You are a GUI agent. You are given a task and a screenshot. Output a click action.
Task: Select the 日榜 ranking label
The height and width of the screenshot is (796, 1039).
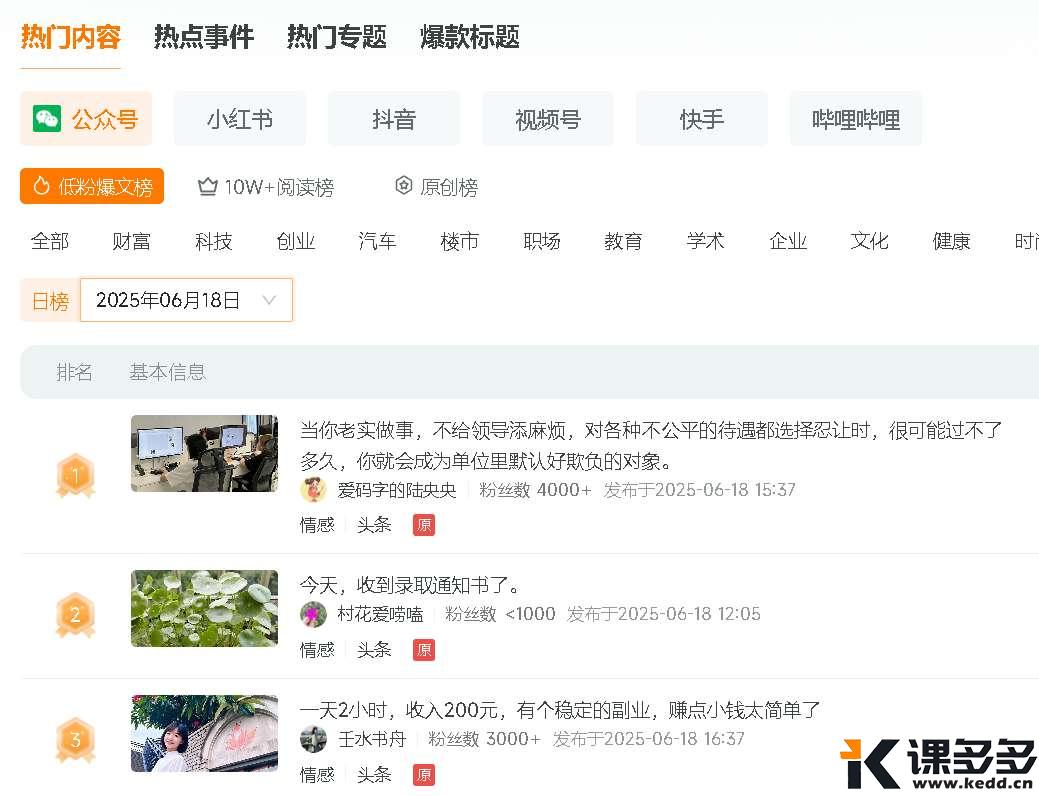coord(50,300)
